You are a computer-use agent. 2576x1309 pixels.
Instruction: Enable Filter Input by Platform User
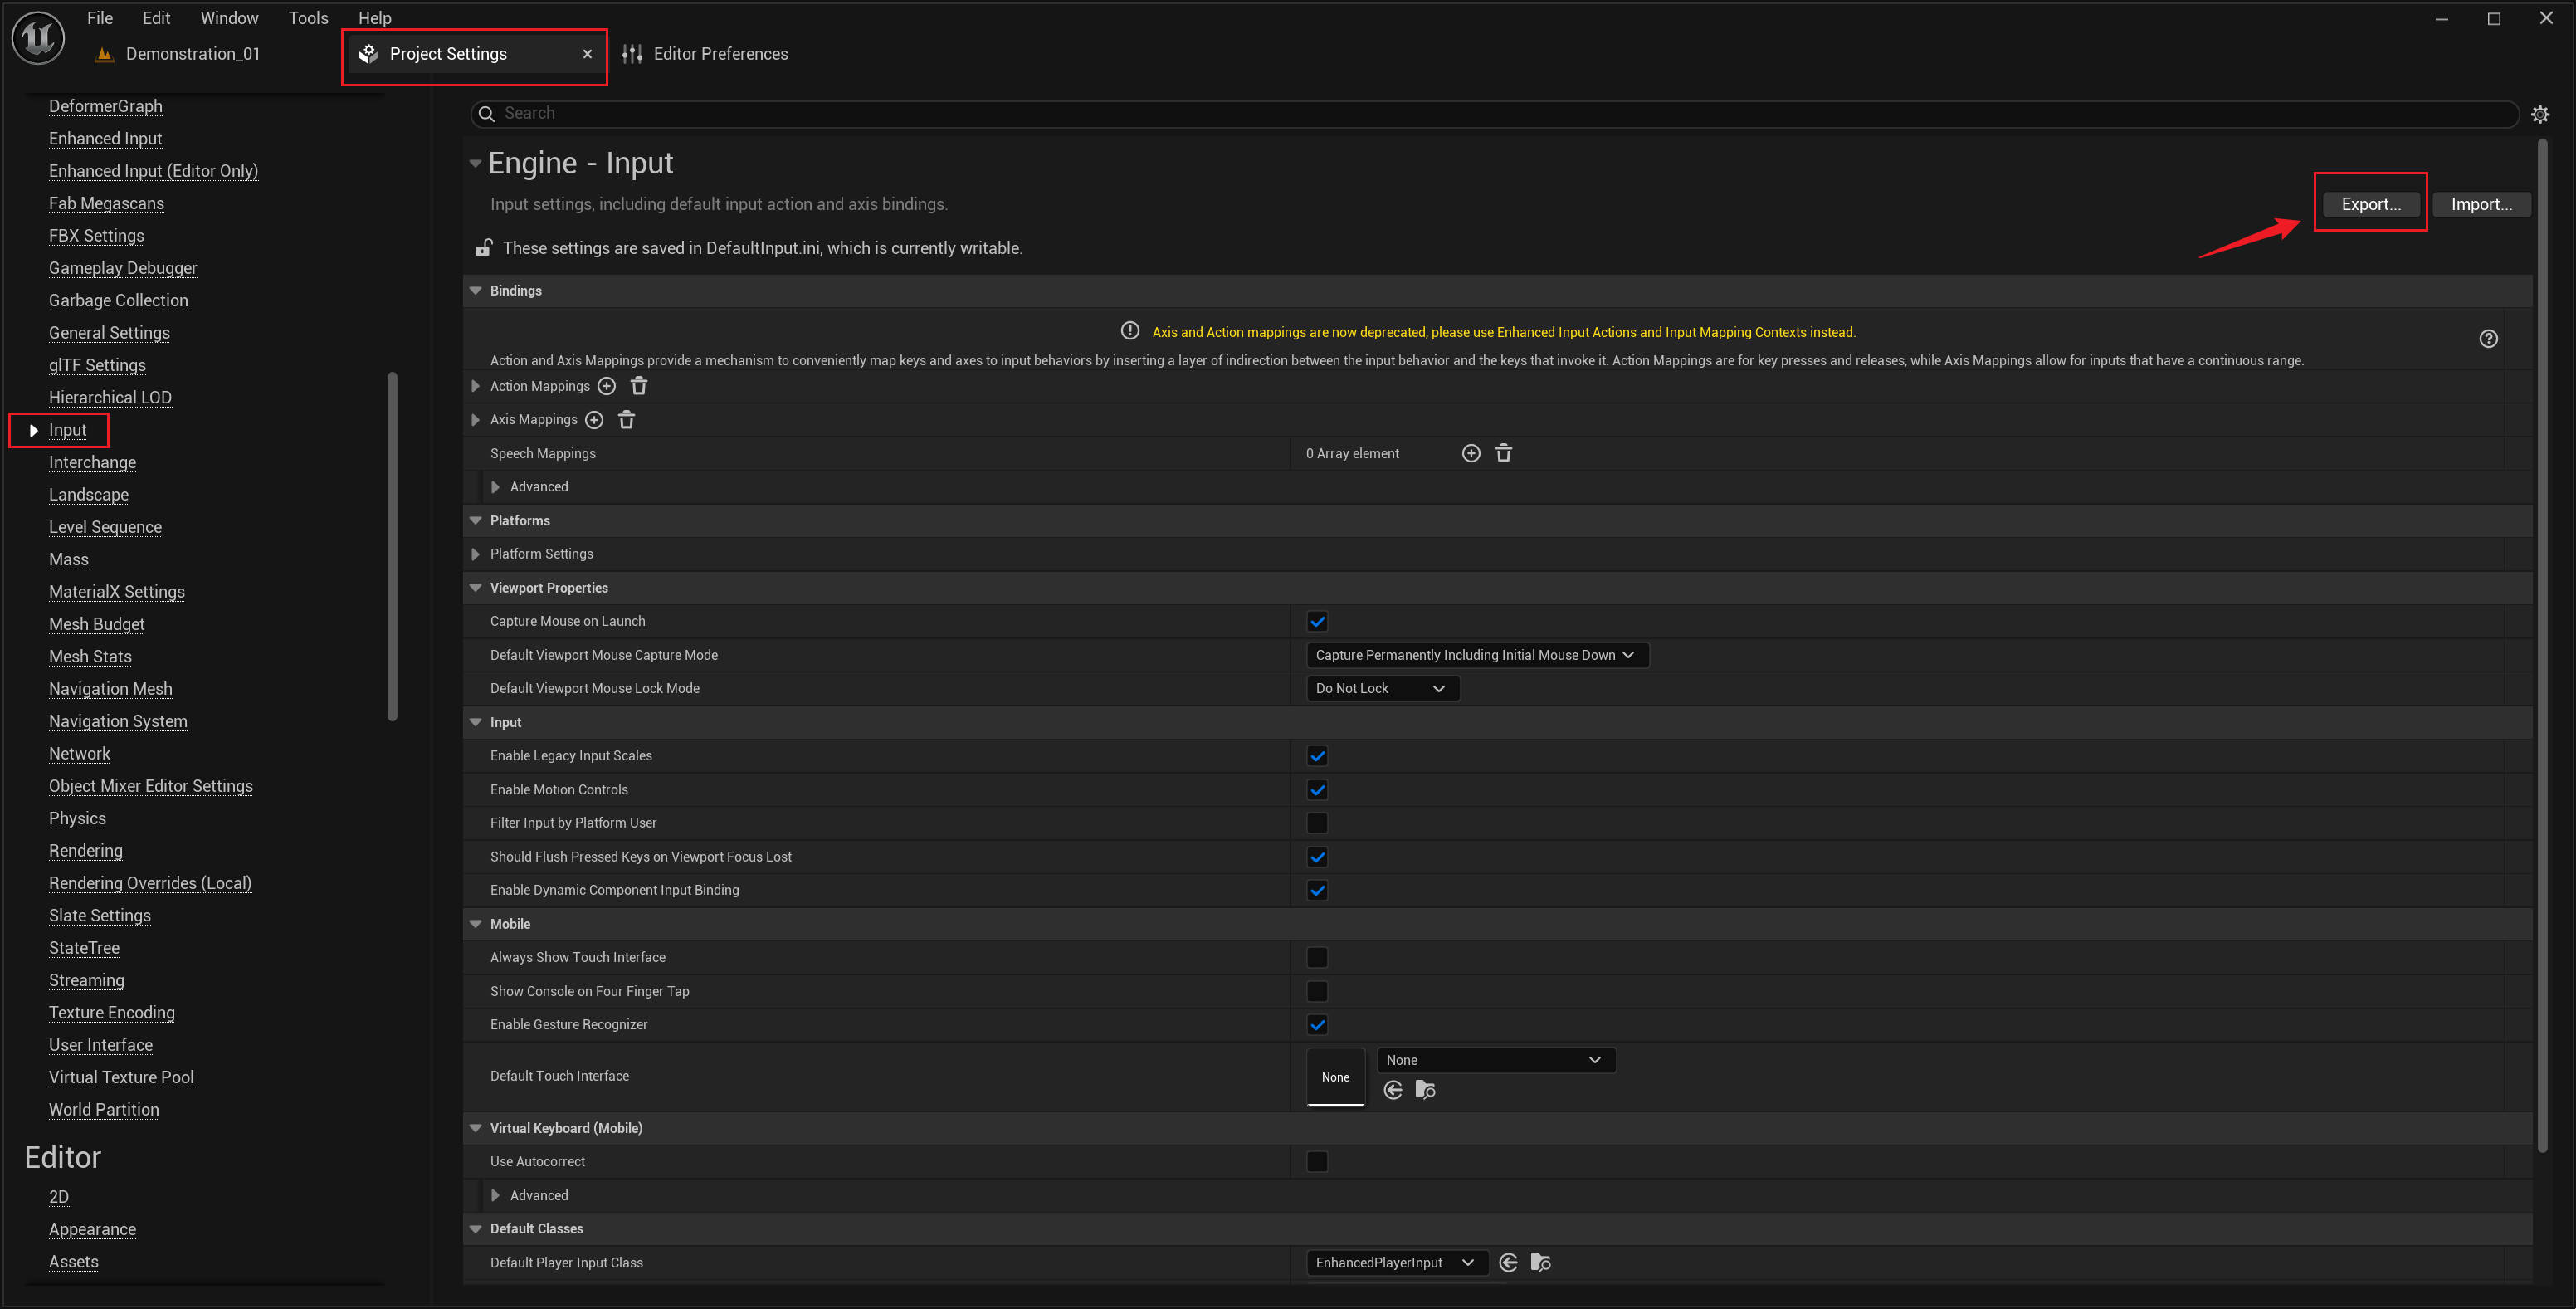pyautogui.click(x=1317, y=823)
